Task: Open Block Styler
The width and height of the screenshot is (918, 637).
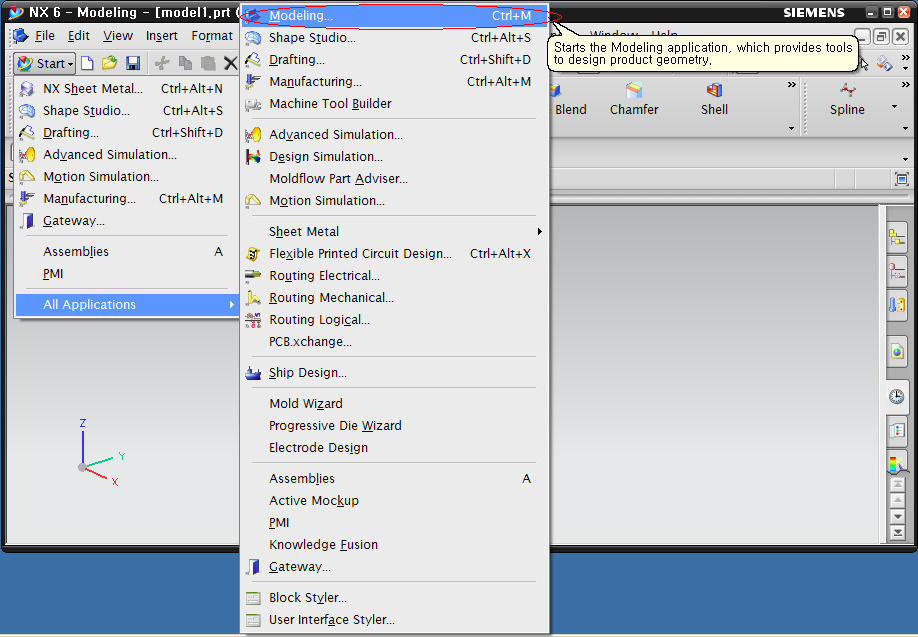Action: click(396, 598)
